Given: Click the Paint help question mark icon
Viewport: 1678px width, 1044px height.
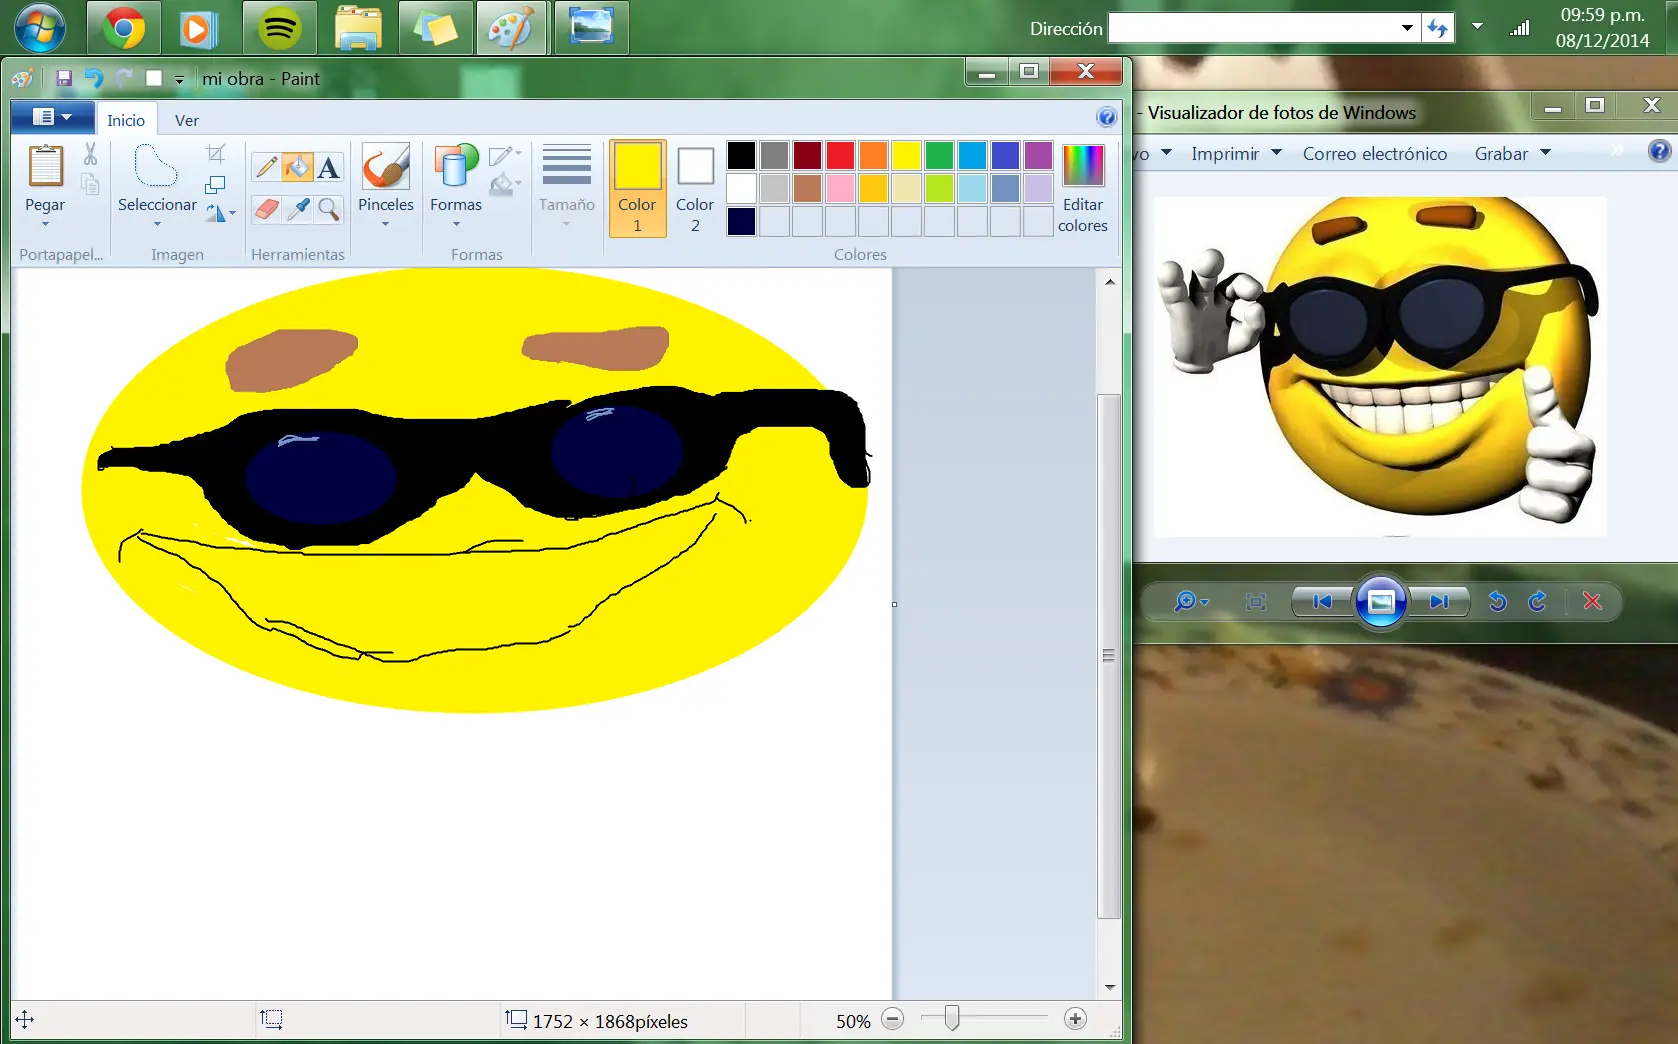Looking at the screenshot, I should (x=1106, y=117).
